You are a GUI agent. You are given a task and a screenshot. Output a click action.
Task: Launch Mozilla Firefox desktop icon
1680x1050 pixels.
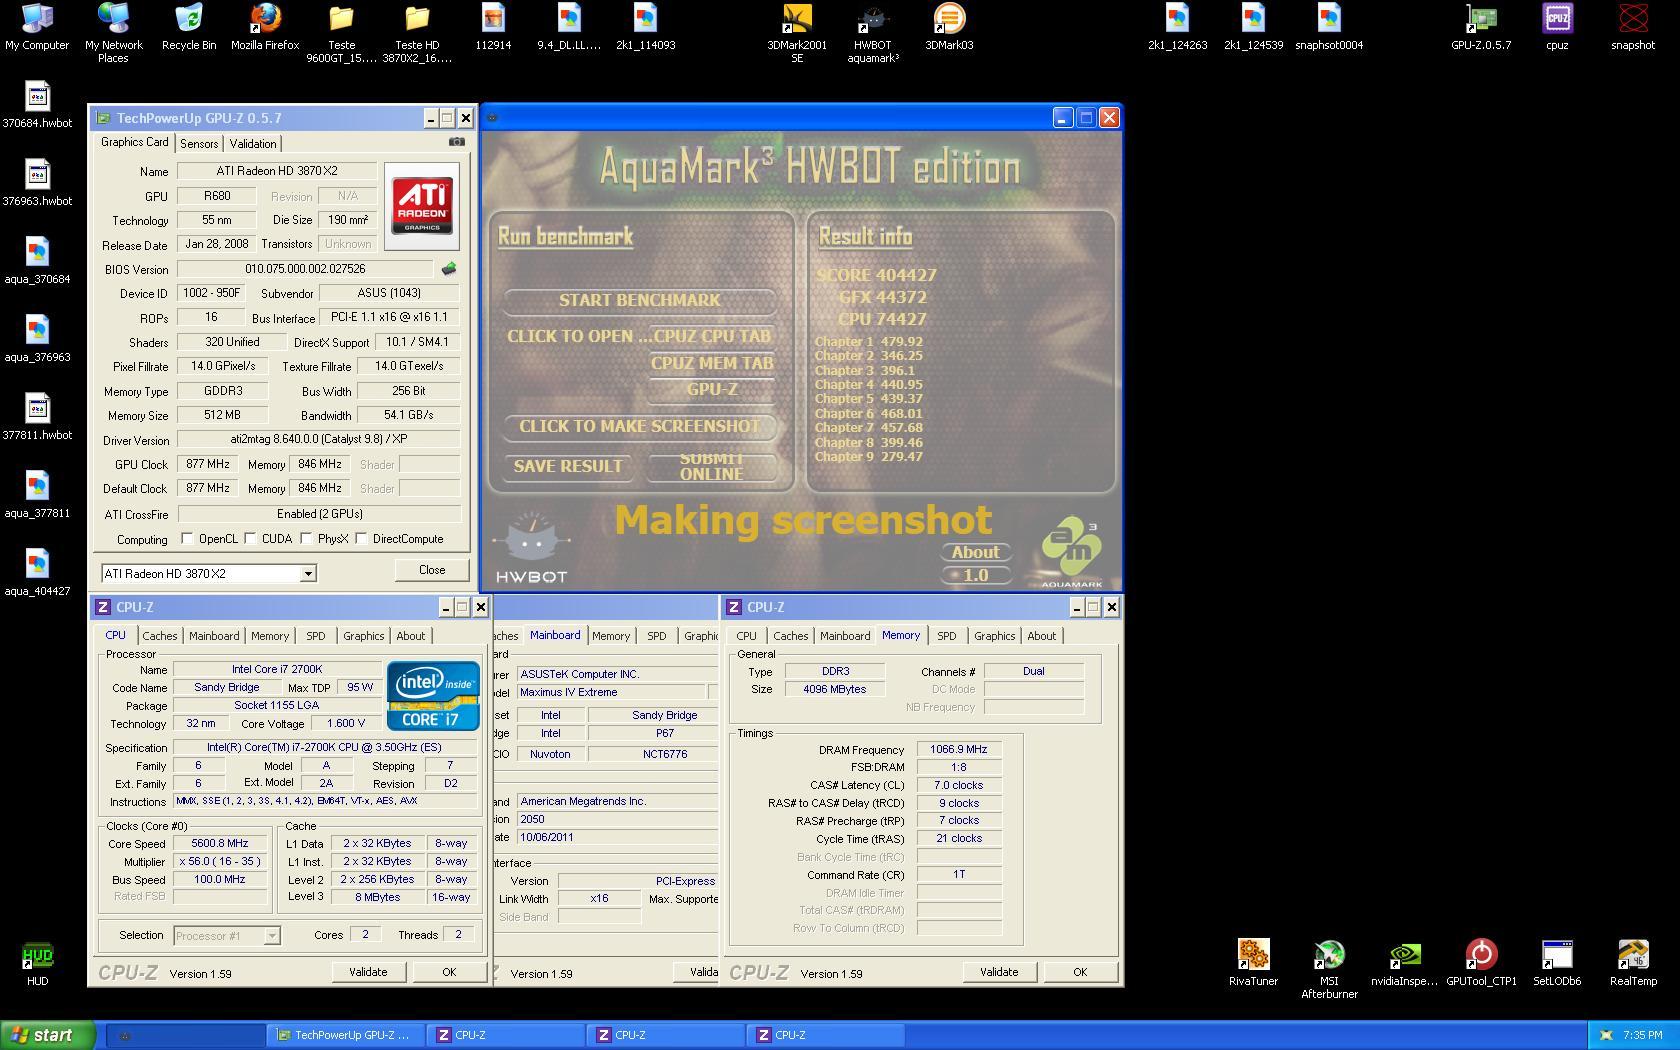coord(265,27)
